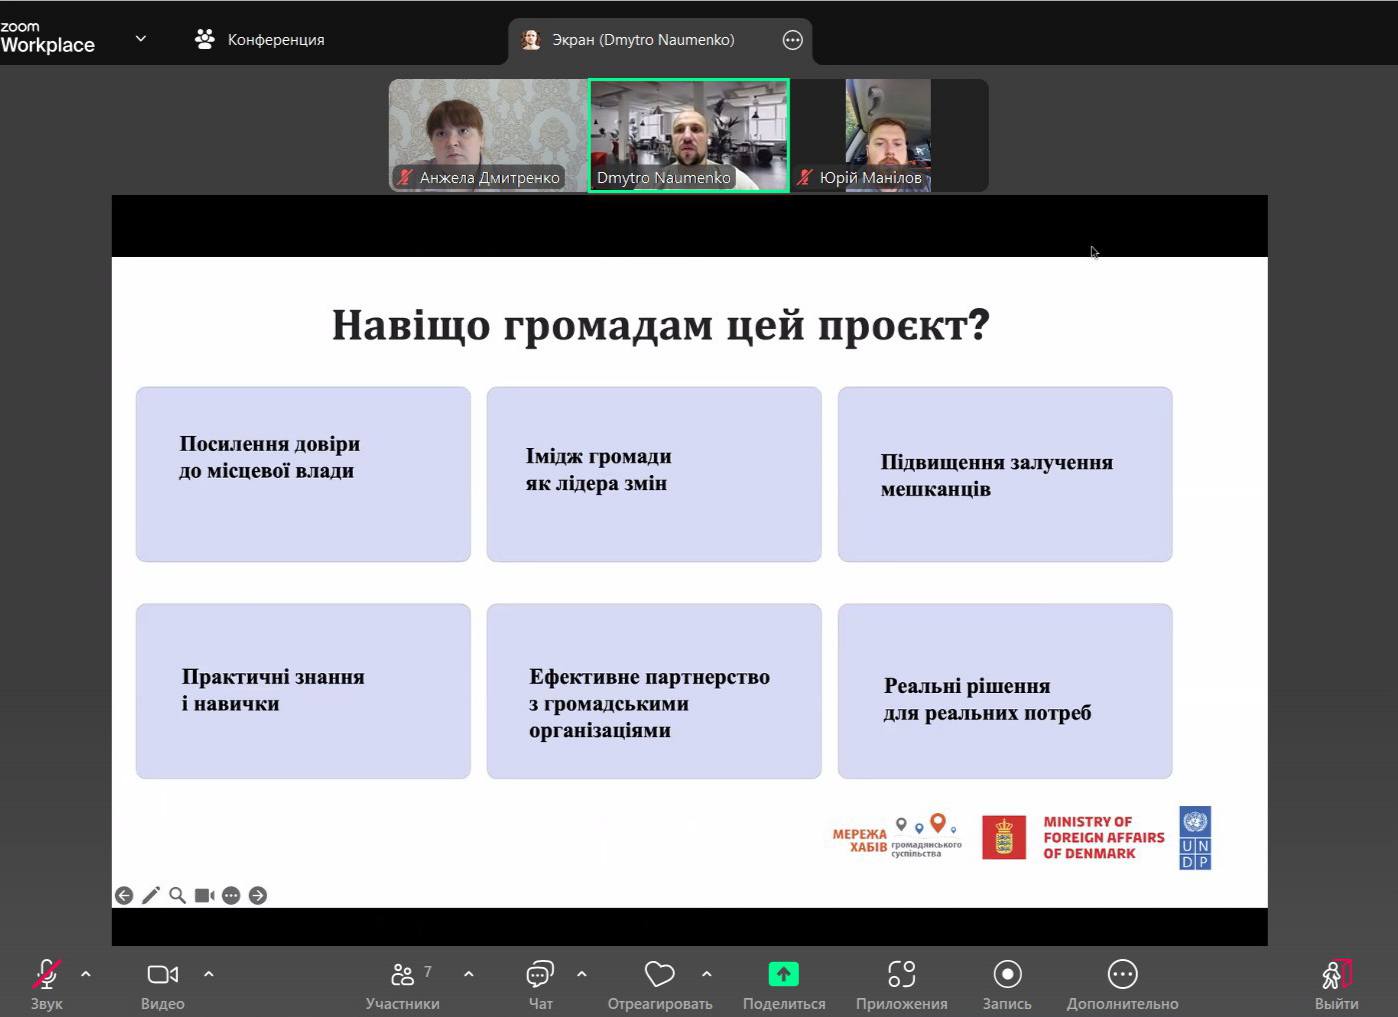
Task: Expand audio options arrow beside Звук
Action: (x=86, y=973)
